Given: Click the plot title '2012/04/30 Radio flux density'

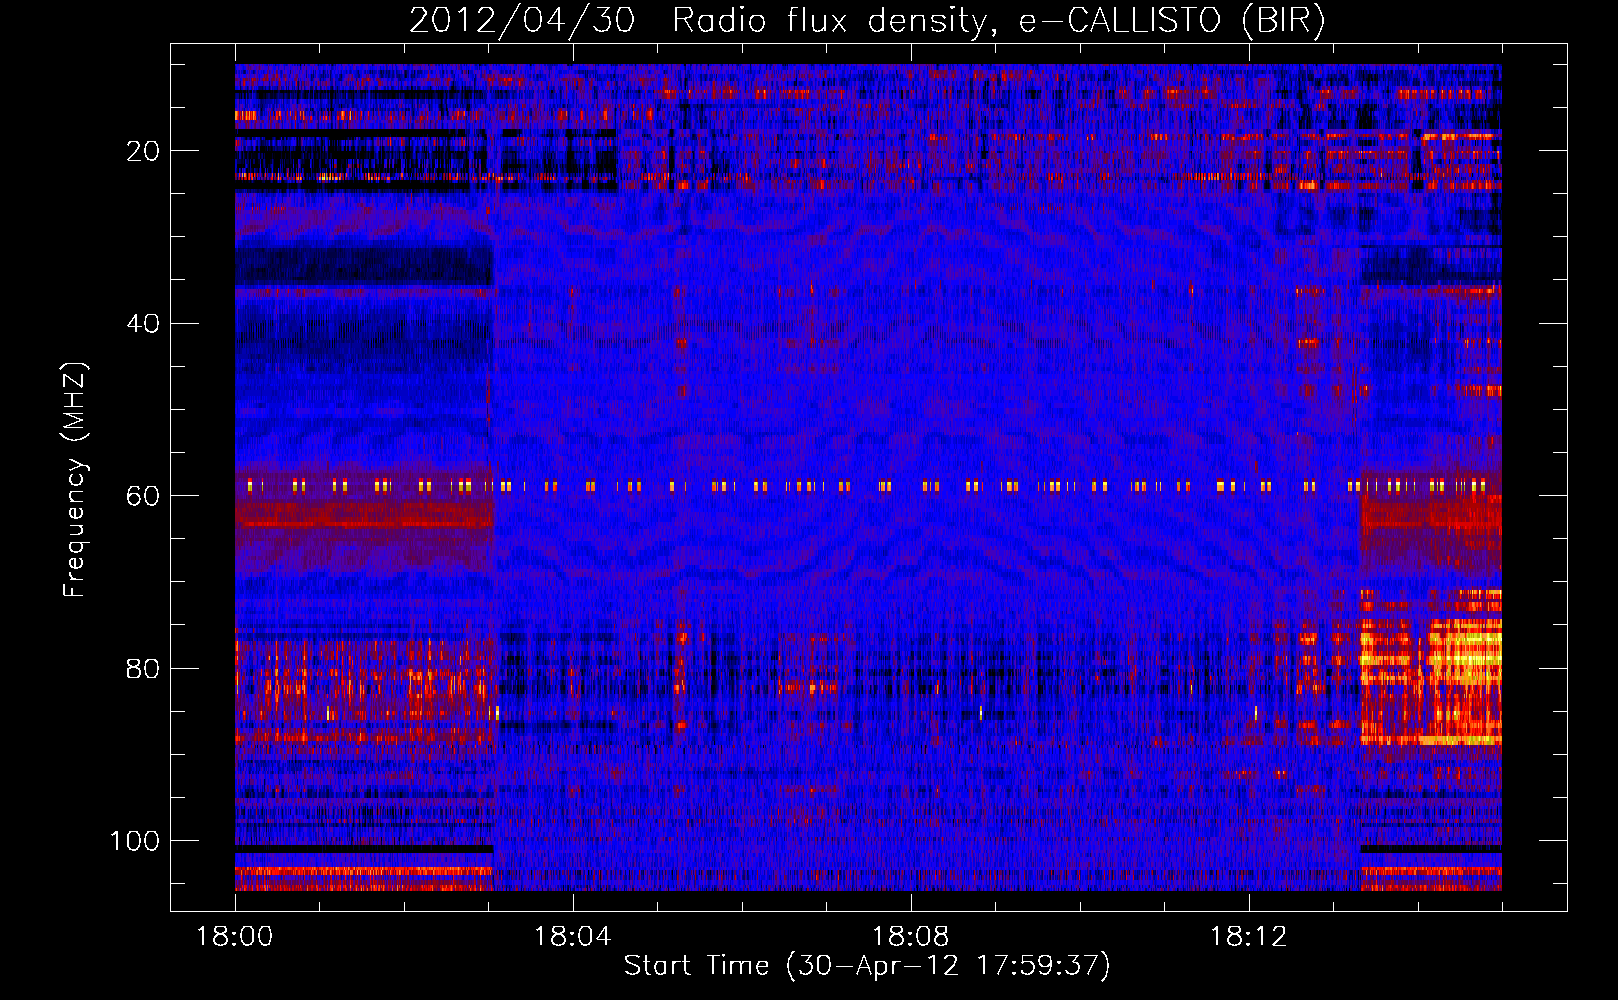Looking at the screenshot, I should click(868, 21).
